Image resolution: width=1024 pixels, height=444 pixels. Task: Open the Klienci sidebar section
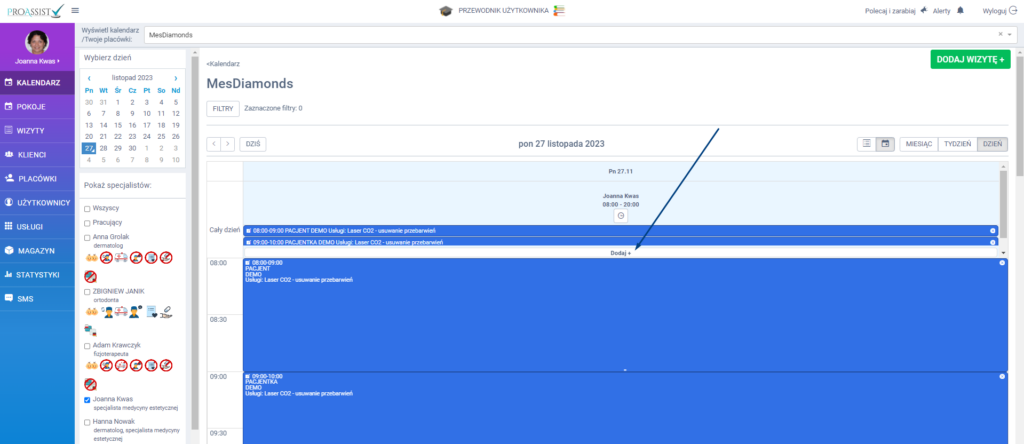(x=32, y=154)
